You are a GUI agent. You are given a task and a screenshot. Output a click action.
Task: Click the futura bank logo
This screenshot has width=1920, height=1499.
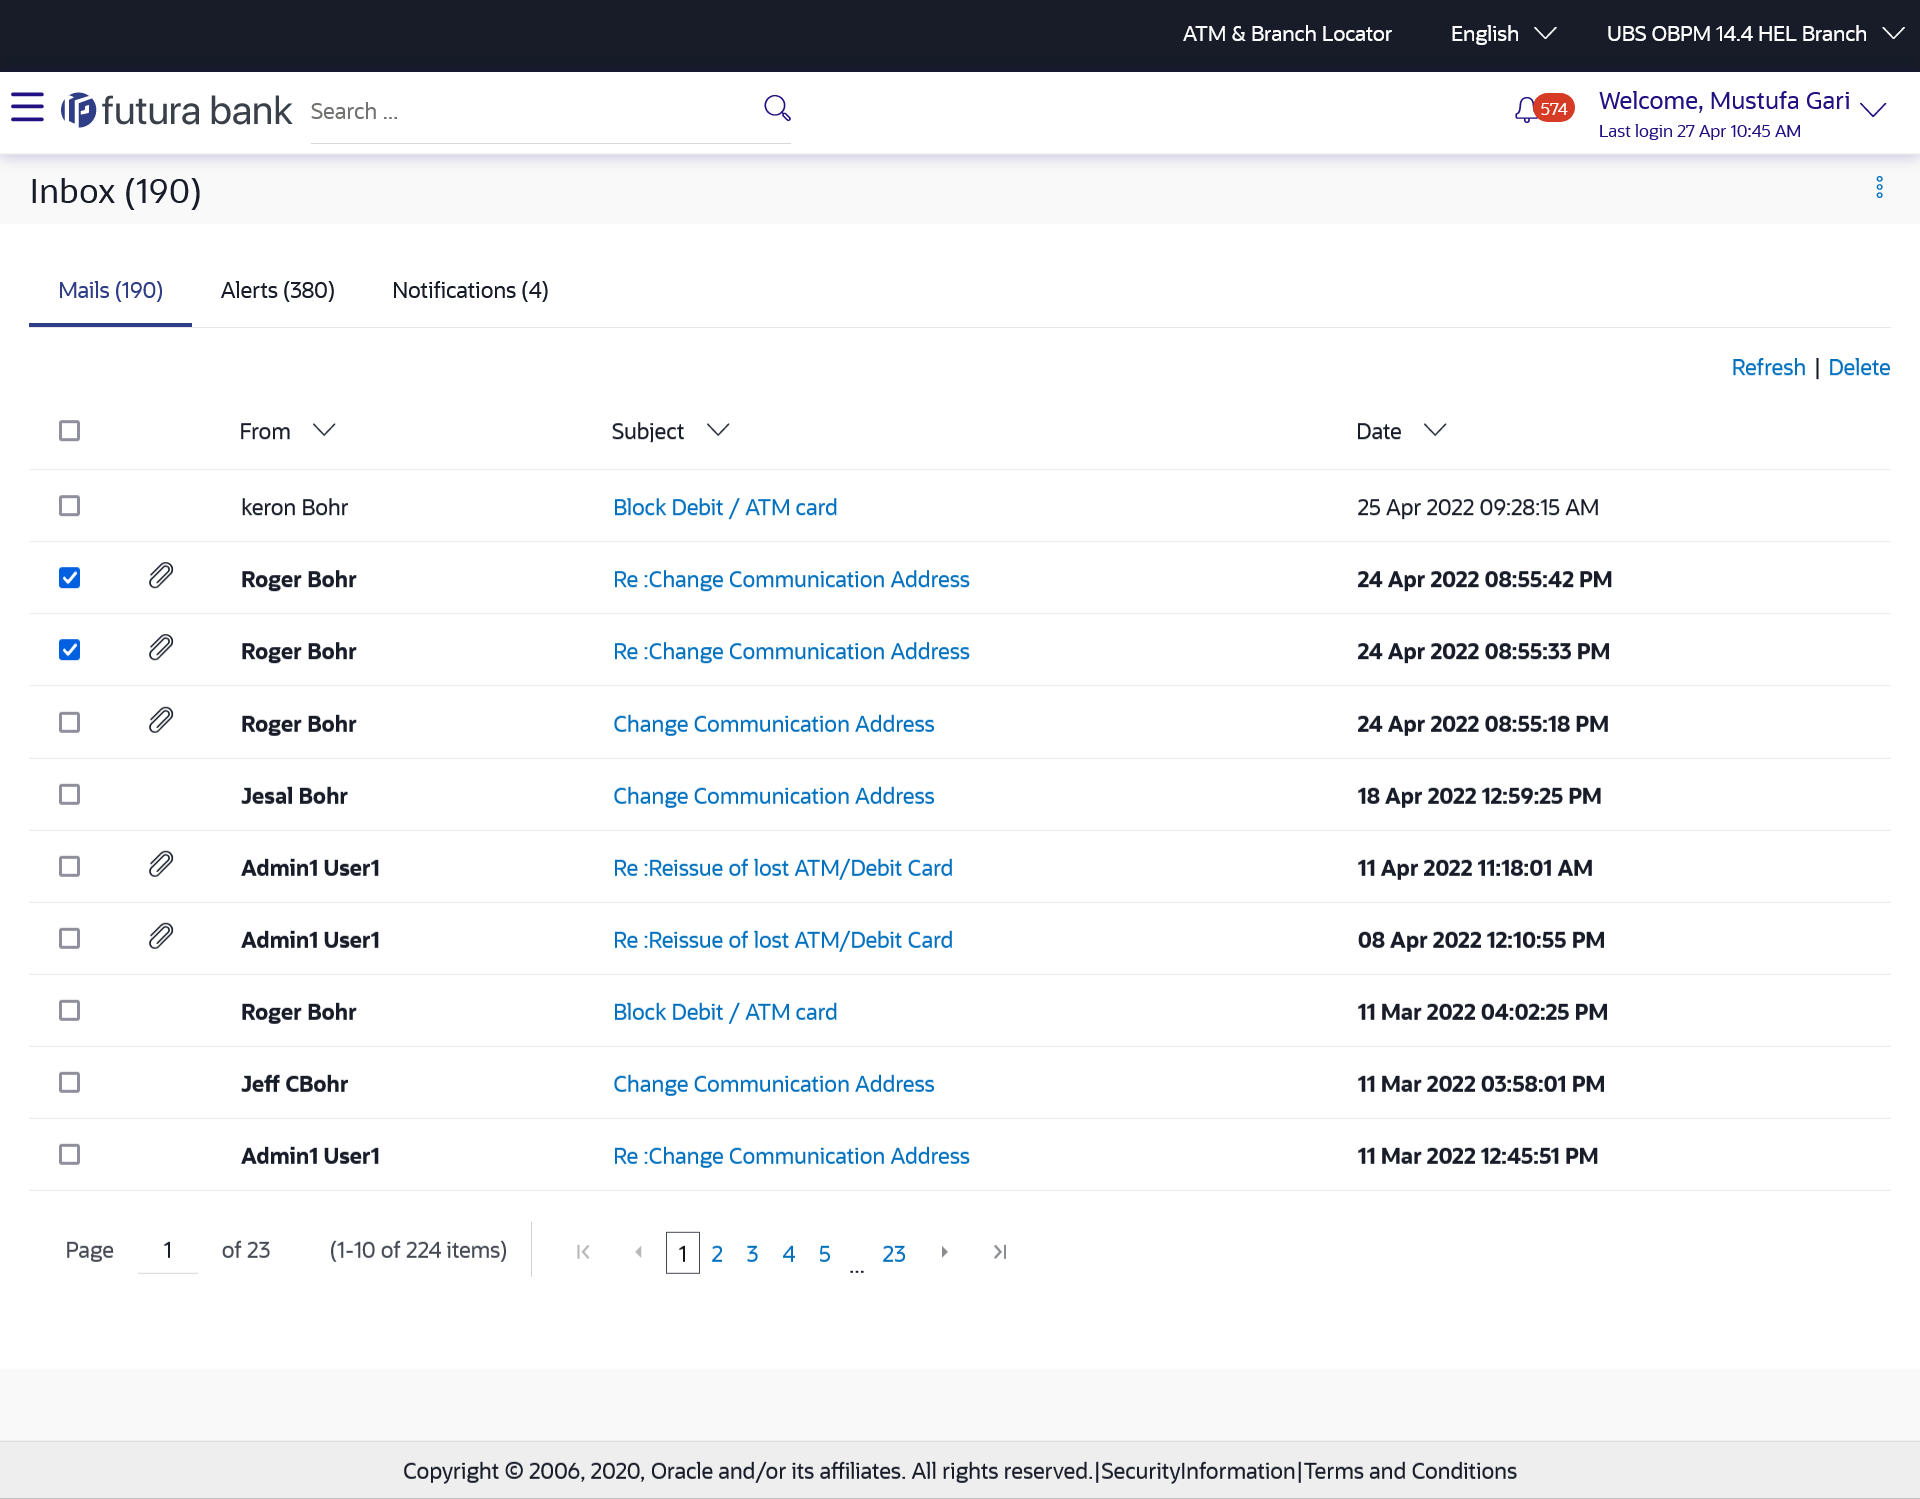176,110
